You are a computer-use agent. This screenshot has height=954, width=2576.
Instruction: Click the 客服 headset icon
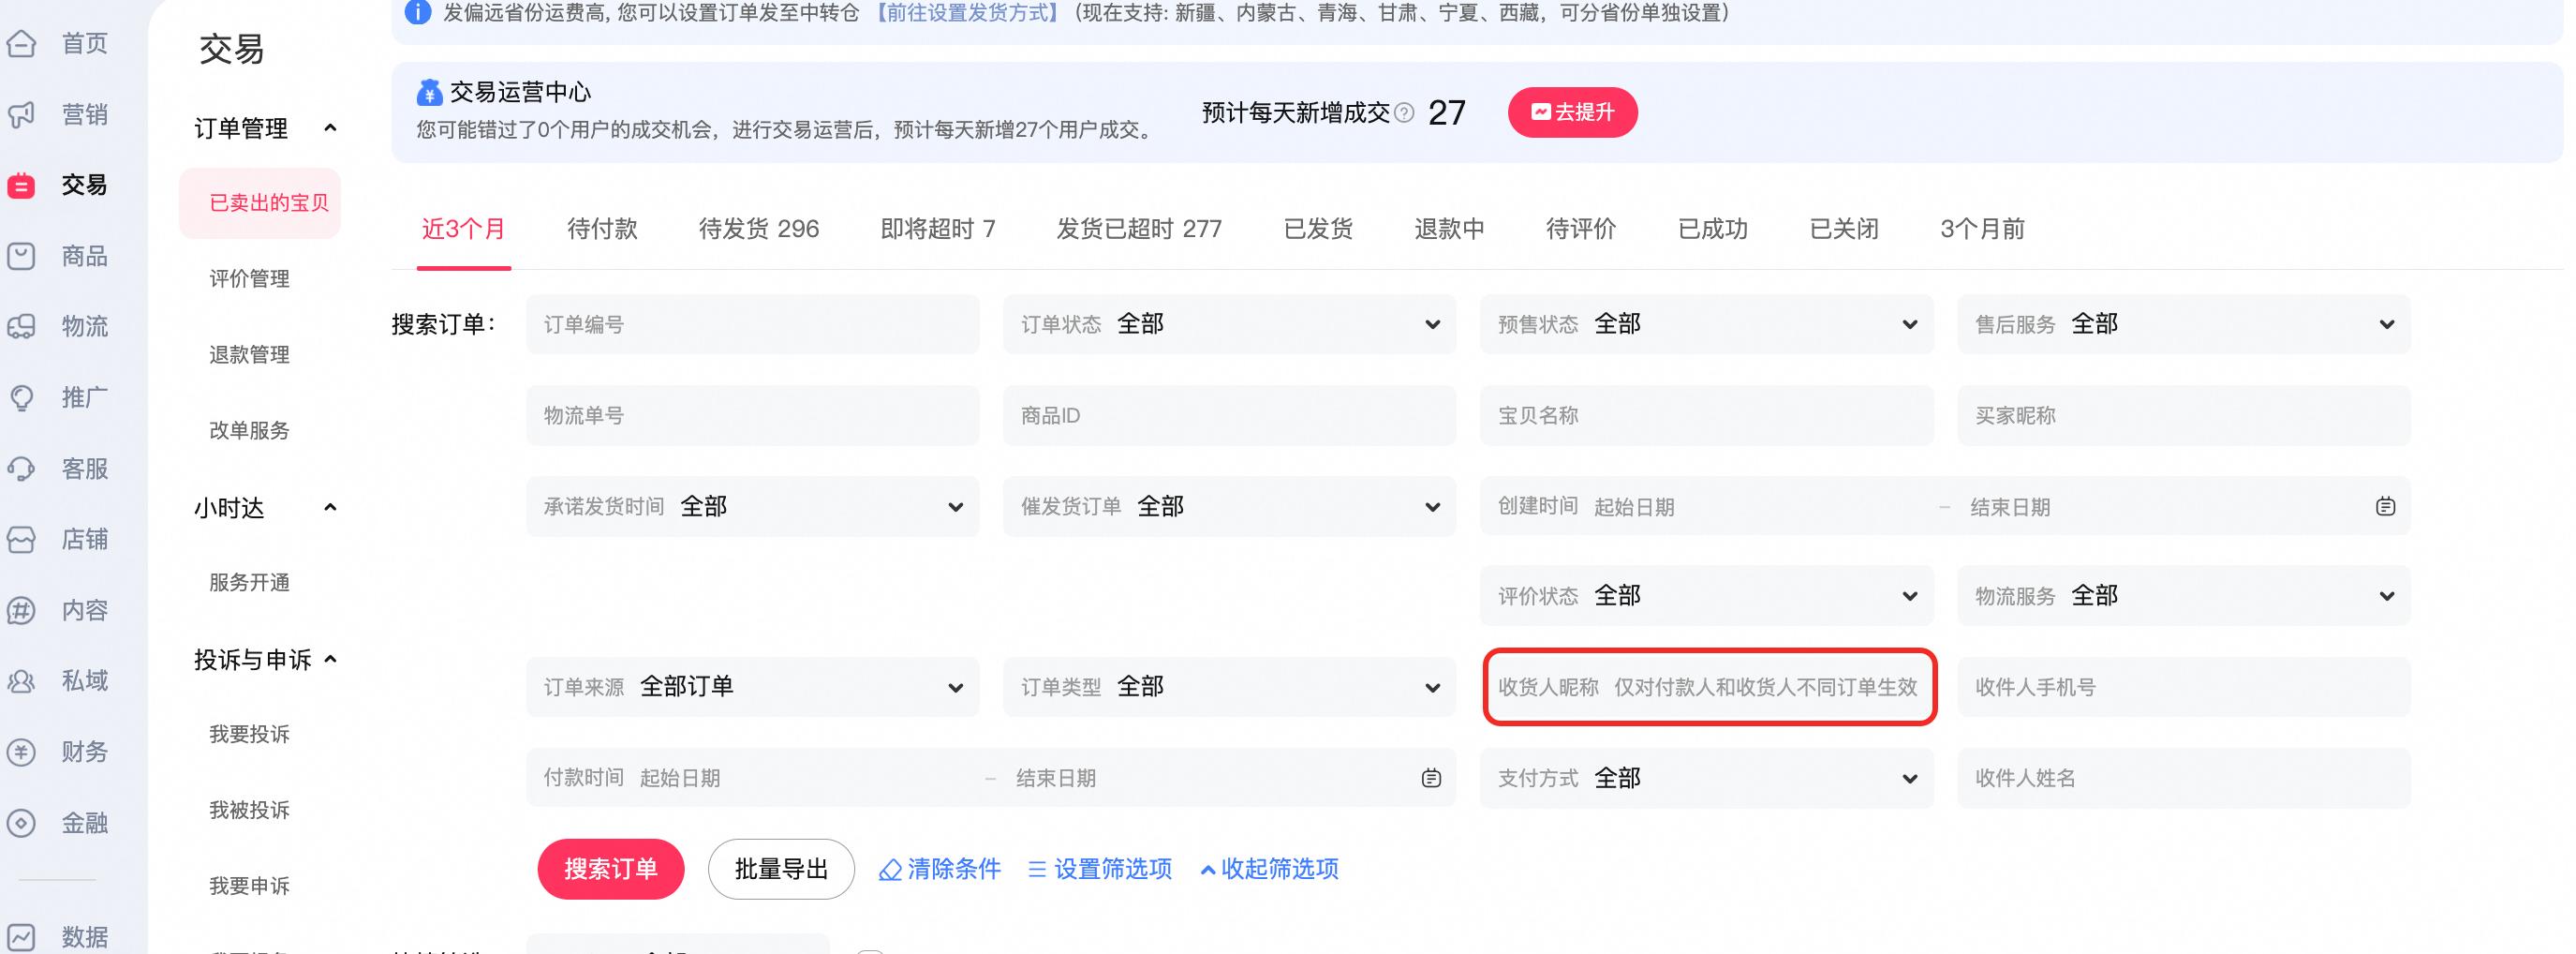click(22, 469)
